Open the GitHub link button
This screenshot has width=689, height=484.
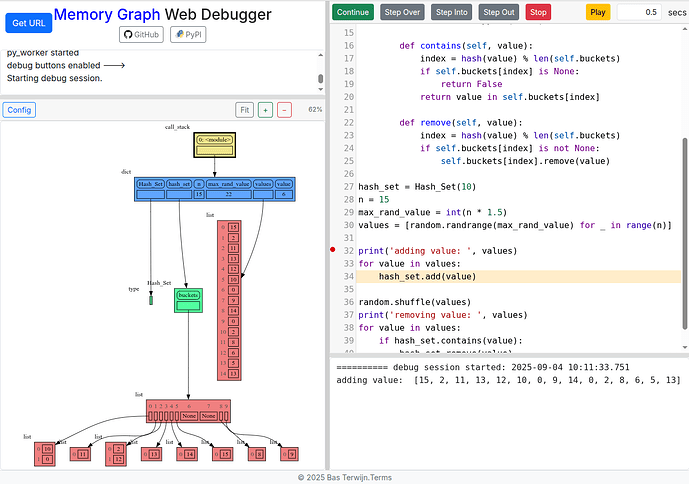141,34
